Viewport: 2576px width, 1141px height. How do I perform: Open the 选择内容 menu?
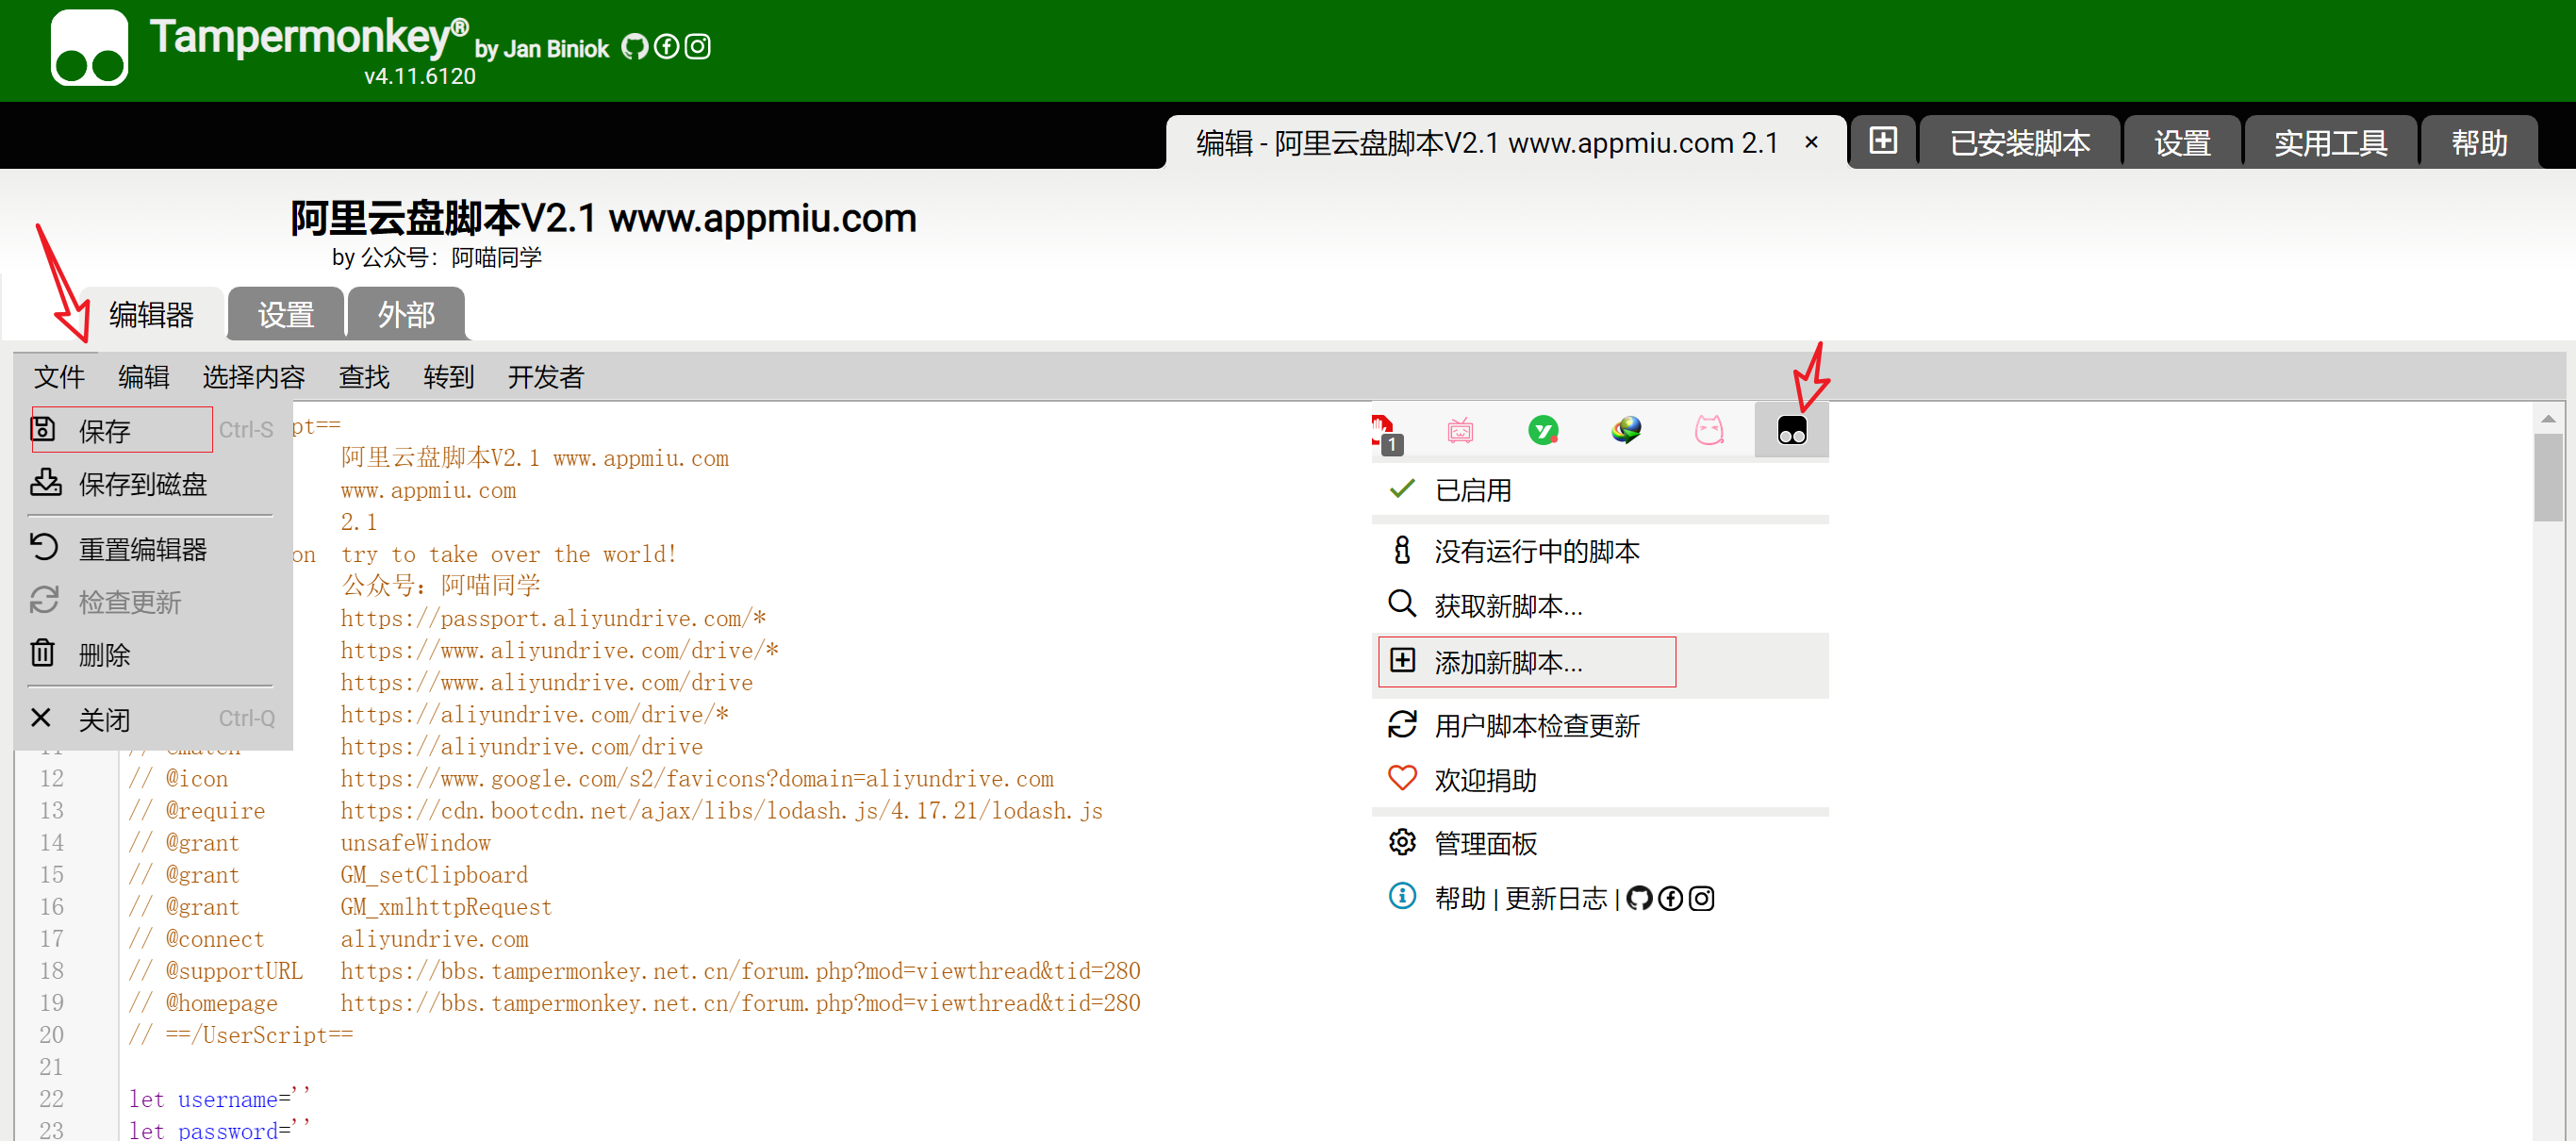(x=254, y=377)
